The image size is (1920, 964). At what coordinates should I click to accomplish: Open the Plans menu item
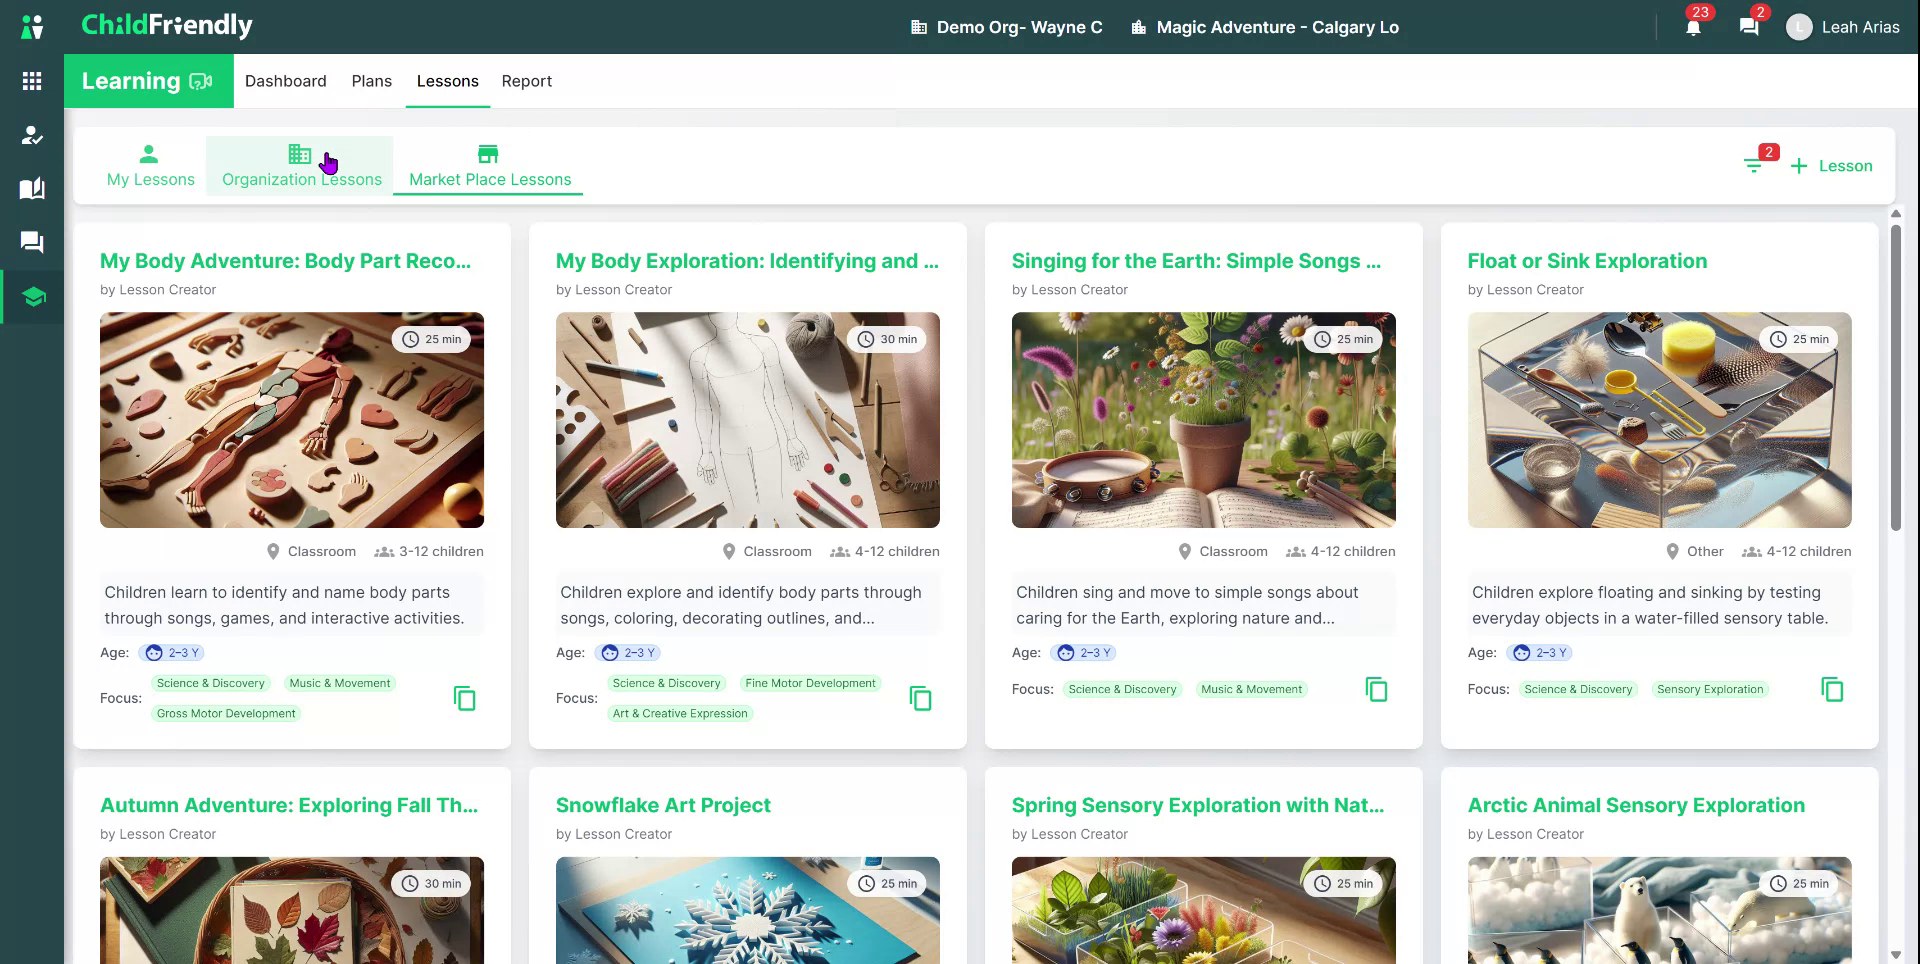372,81
